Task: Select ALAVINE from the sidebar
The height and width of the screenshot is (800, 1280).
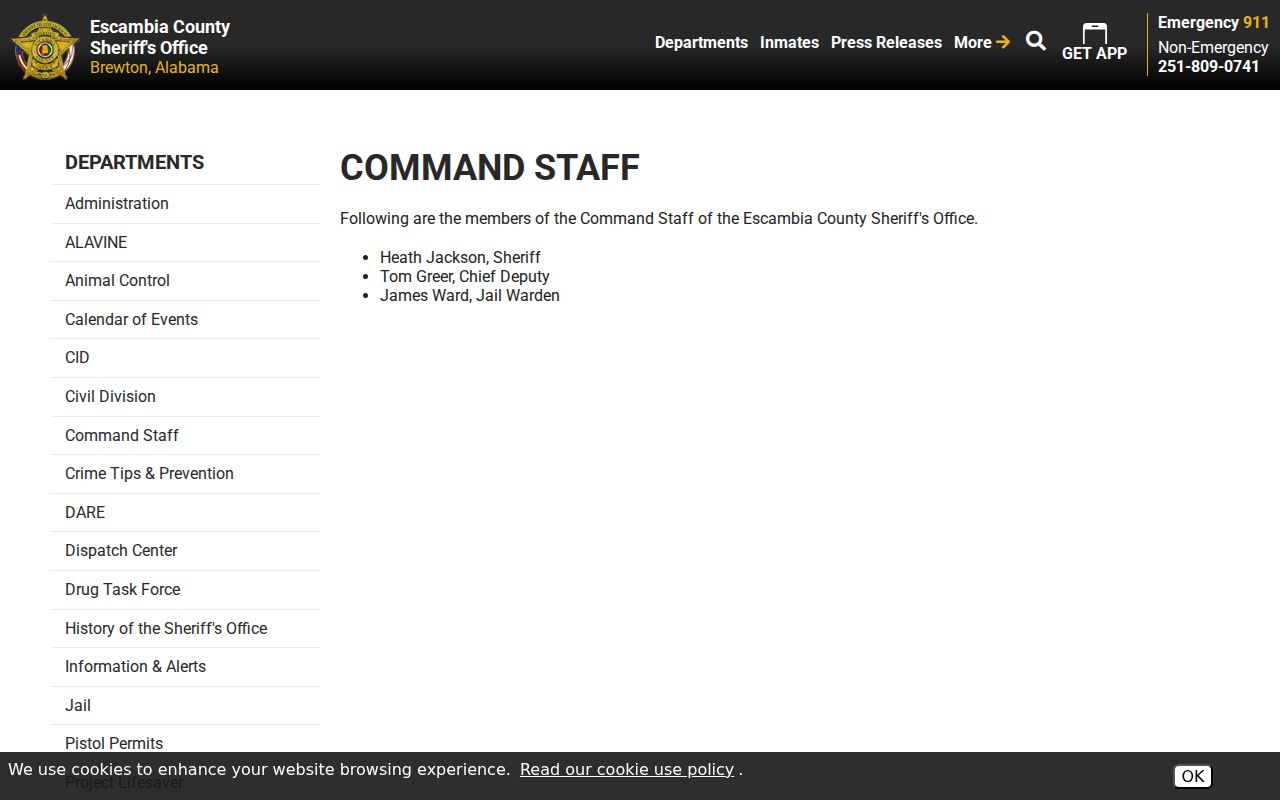Action: tap(185, 242)
